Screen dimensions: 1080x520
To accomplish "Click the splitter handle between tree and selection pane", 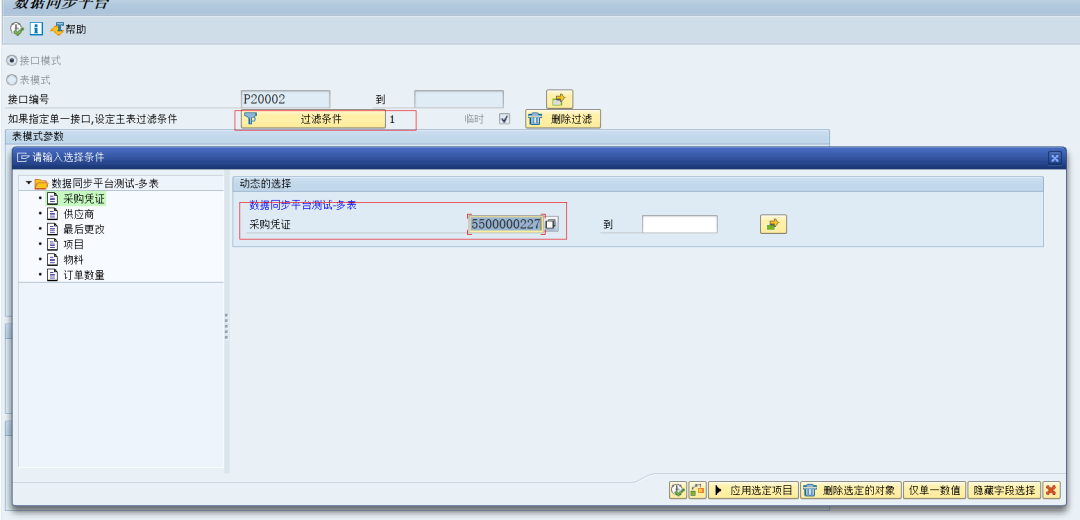I will pyautogui.click(x=227, y=326).
